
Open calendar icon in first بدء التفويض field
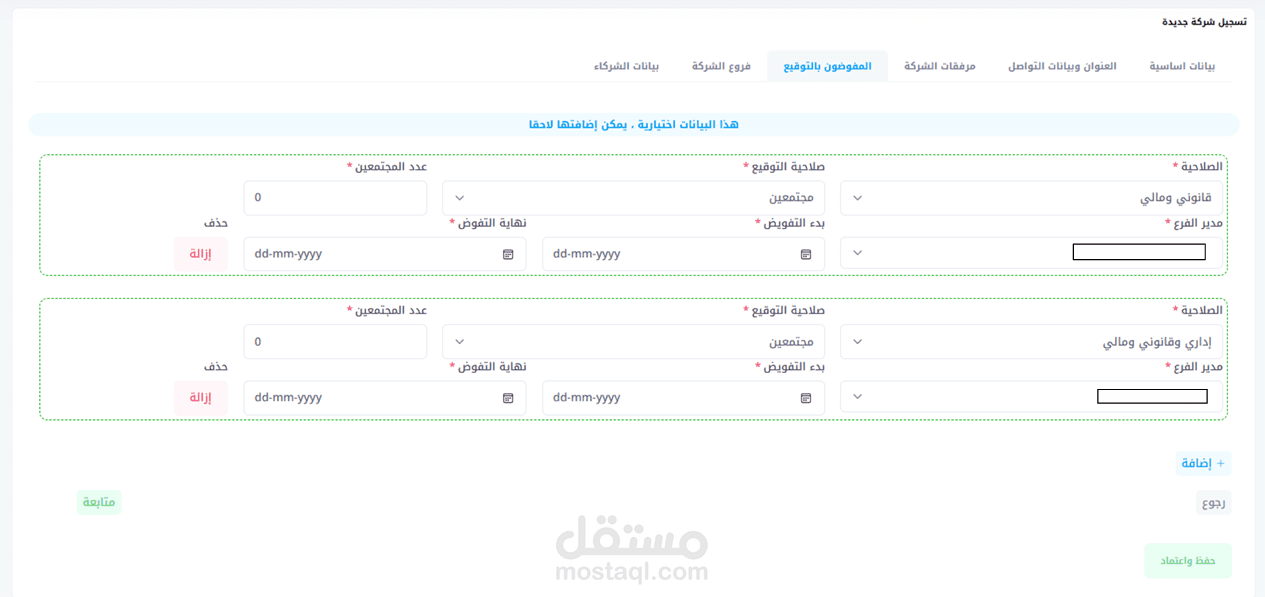pyautogui.click(x=806, y=254)
